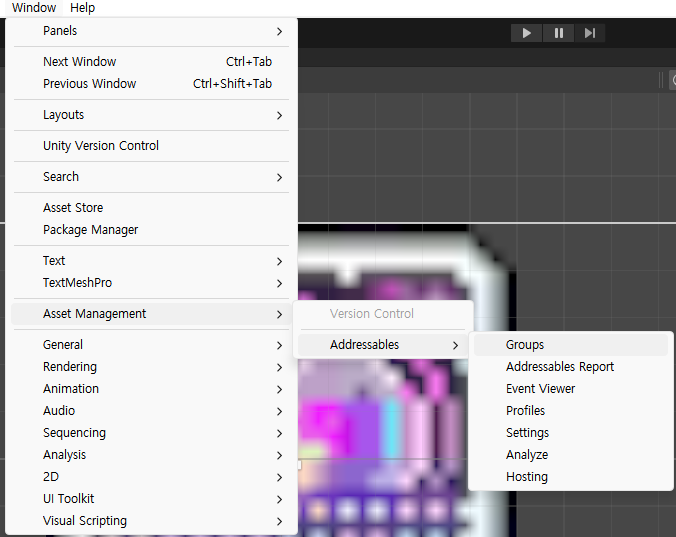Viewport: 676px width, 537px height.
Task: Expand the UI Toolkit submenu
Action: point(151,499)
